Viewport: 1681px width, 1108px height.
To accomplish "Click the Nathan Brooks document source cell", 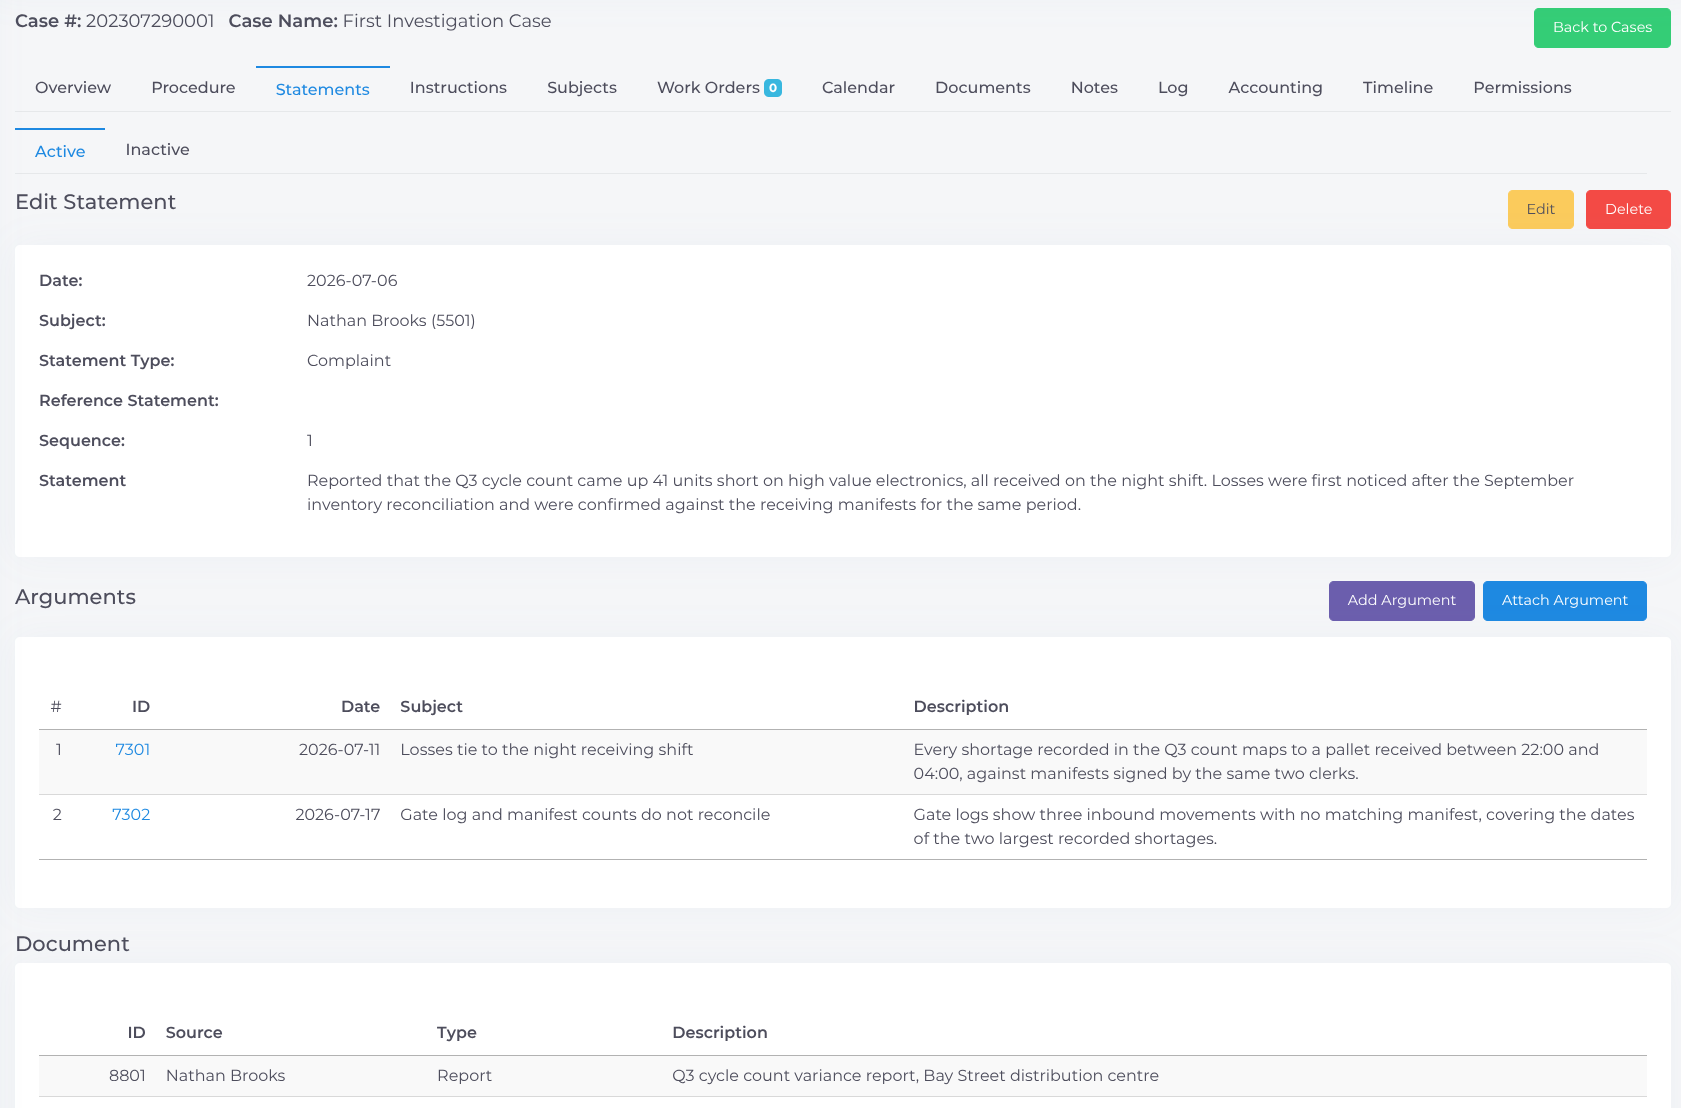I will click(x=225, y=1076).
